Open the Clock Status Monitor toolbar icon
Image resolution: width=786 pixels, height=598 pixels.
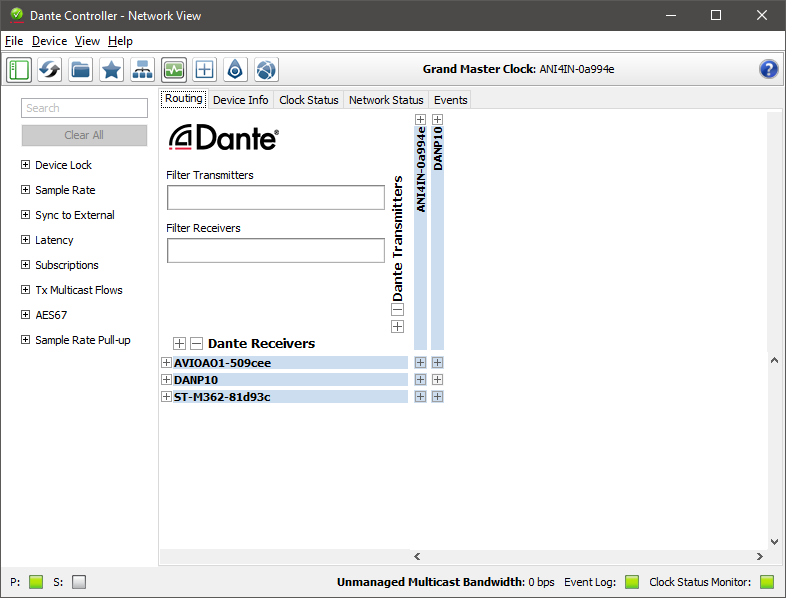[174, 69]
